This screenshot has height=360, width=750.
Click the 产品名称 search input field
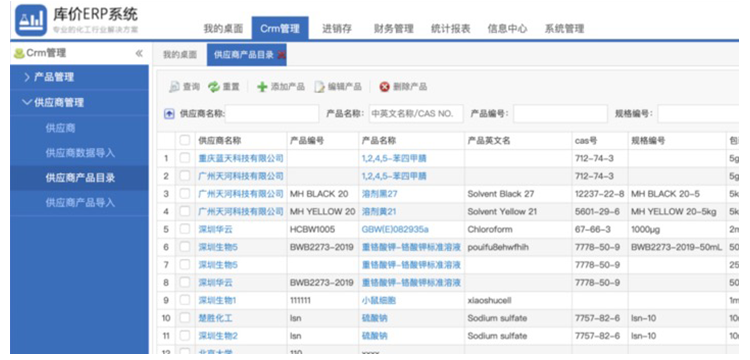coord(416,114)
